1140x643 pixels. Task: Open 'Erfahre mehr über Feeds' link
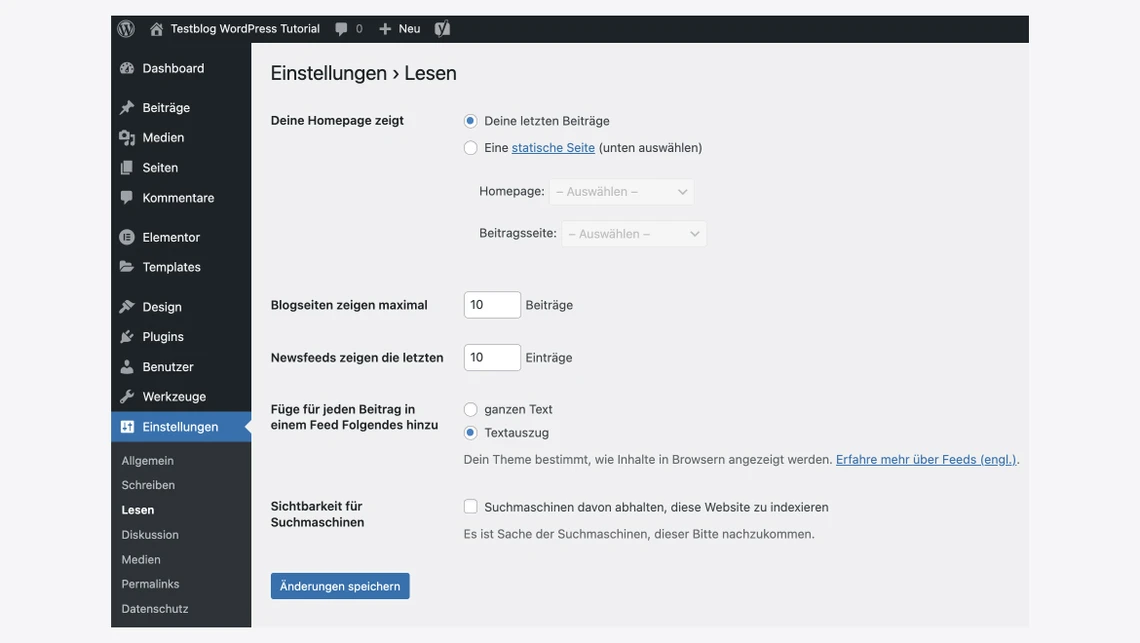point(925,460)
